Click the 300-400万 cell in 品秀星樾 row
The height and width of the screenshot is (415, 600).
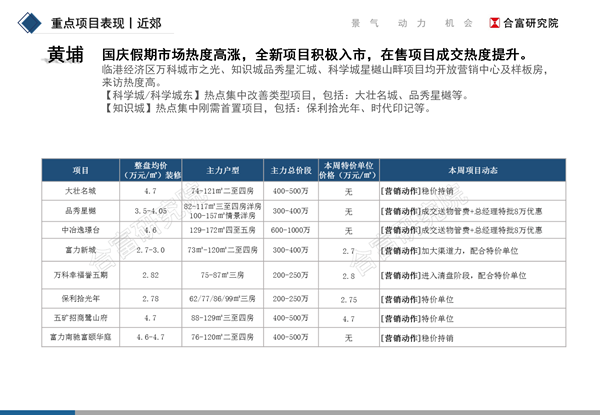click(x=291, y=211)
